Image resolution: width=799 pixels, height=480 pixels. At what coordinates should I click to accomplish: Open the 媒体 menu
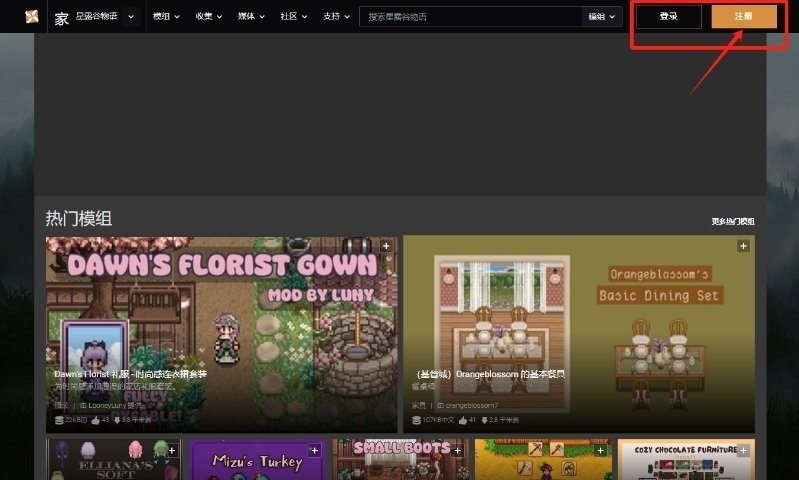pyautogui.click(x=251, y=17)
